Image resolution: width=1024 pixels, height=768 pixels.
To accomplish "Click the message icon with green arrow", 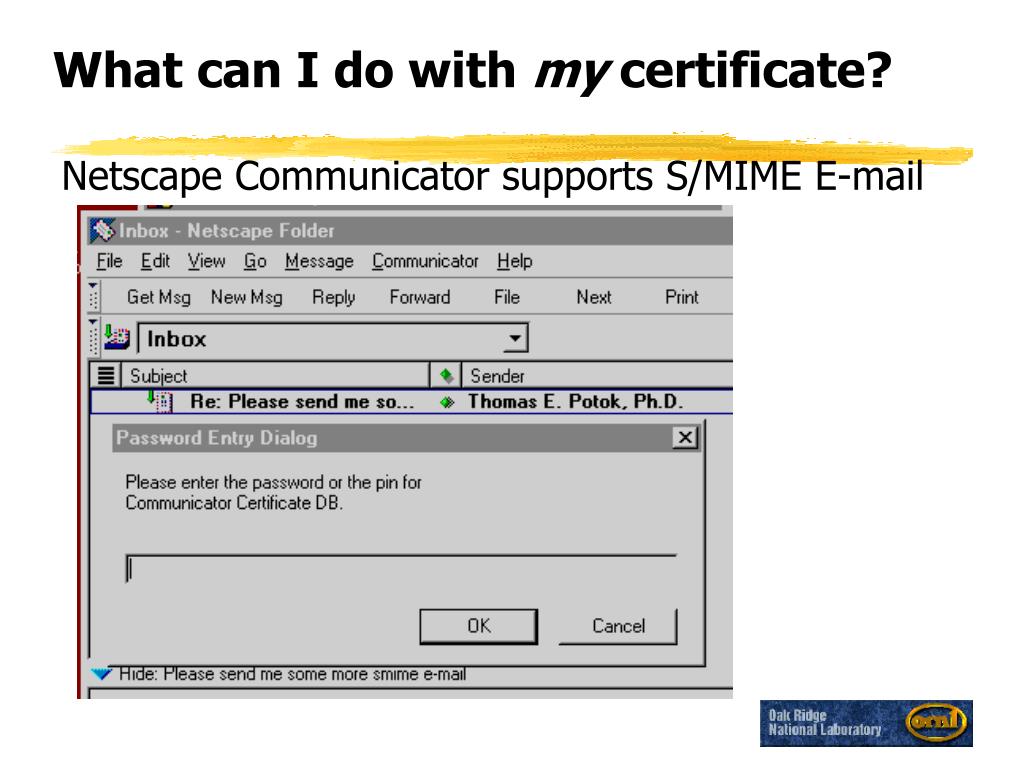I will click(x=160, y=400).
